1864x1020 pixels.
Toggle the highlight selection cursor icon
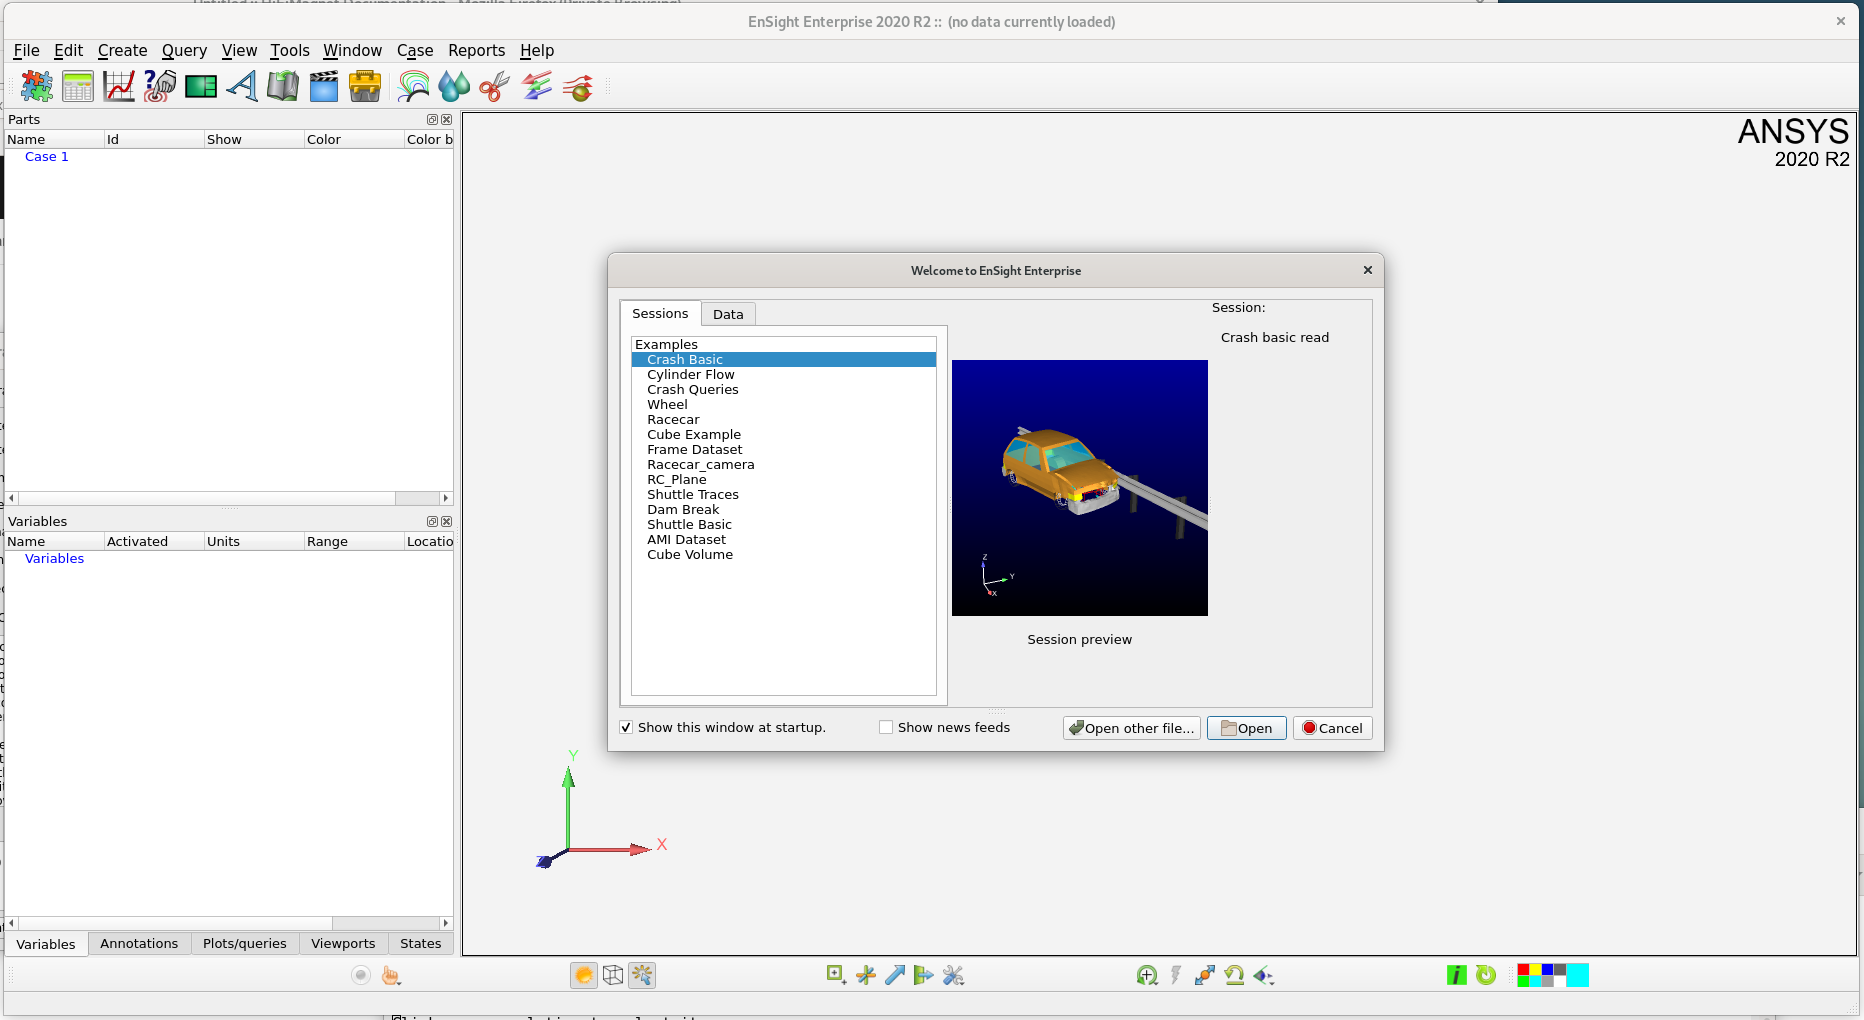pyautogui.click(x=642, y=975)
